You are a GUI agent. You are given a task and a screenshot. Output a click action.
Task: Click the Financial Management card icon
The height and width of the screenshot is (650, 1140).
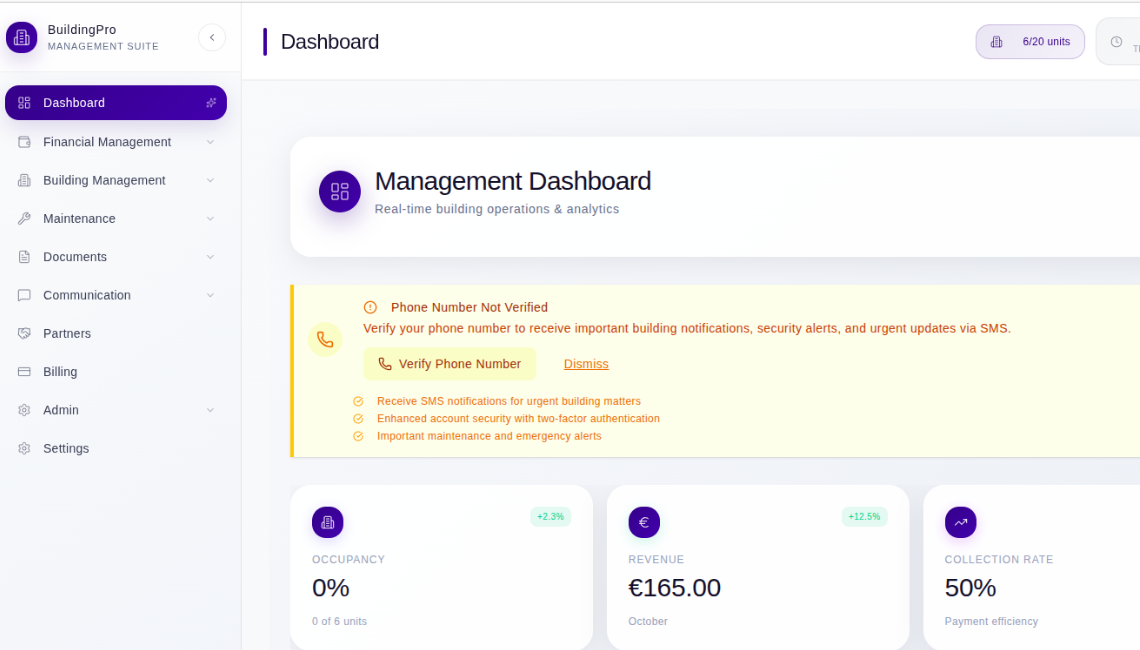pos(23,141)
